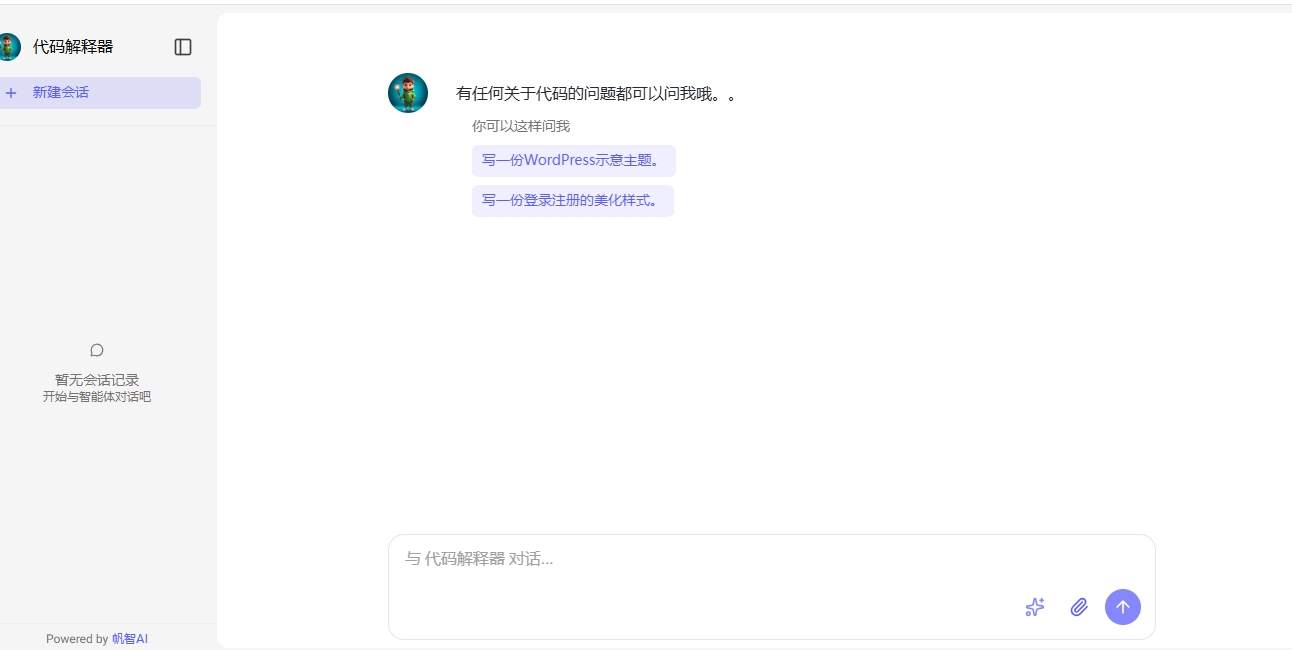Toggle the conversation sidebar visibility
Screen dimensions: 1292x650
[x=182, y=46]
